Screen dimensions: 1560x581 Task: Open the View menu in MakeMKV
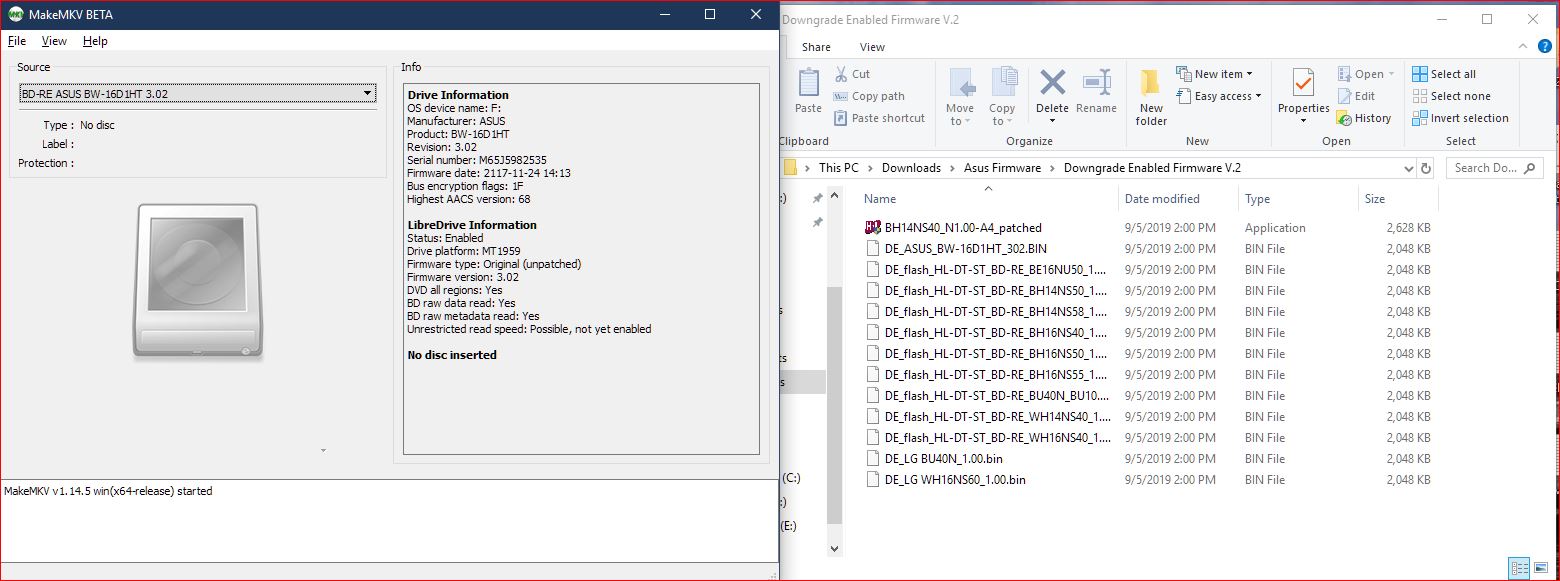(54, 41)
